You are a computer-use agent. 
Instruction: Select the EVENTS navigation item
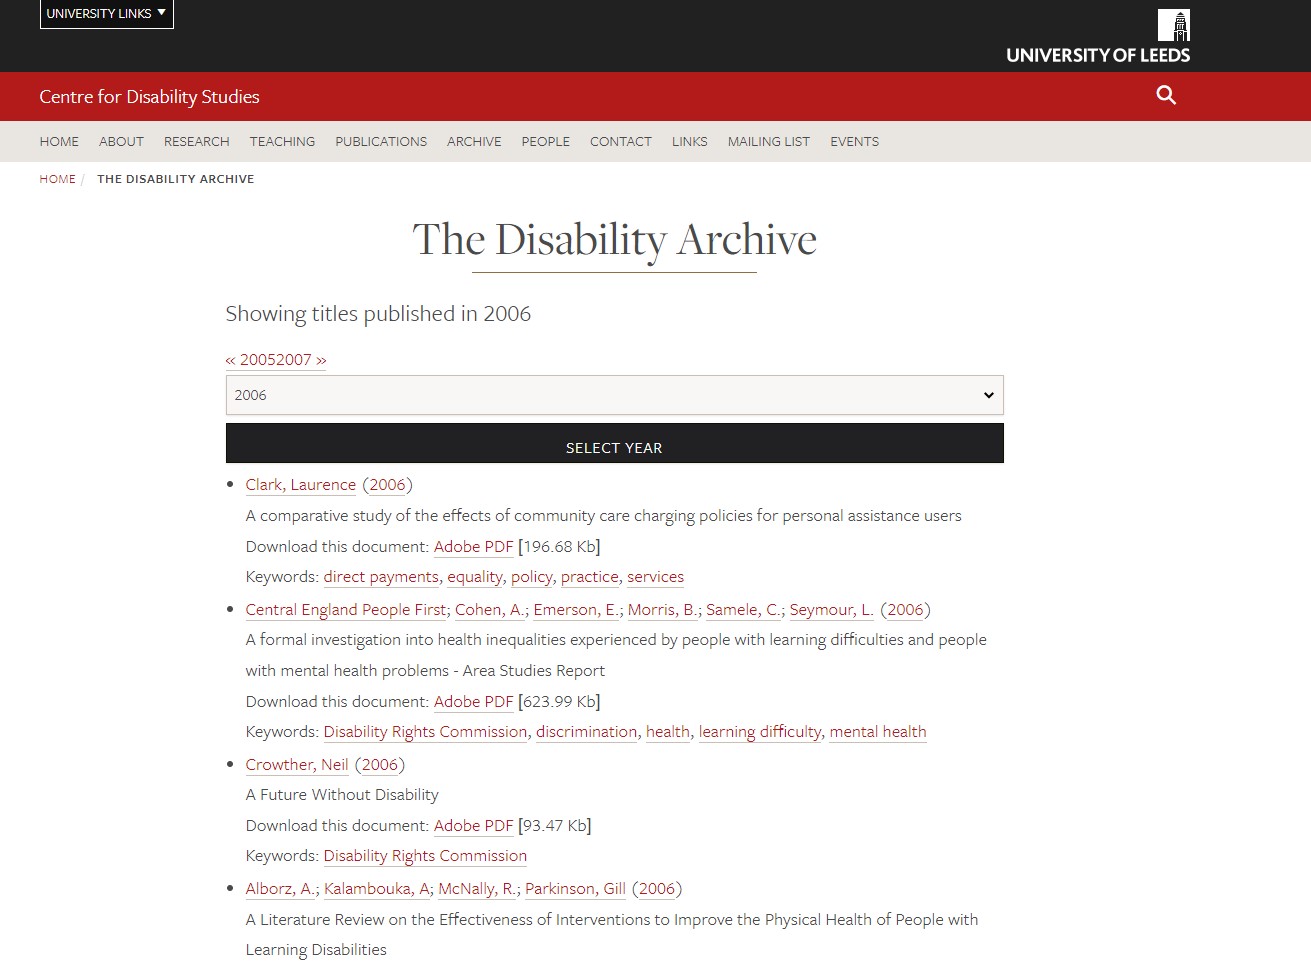[x=854, y=141]
